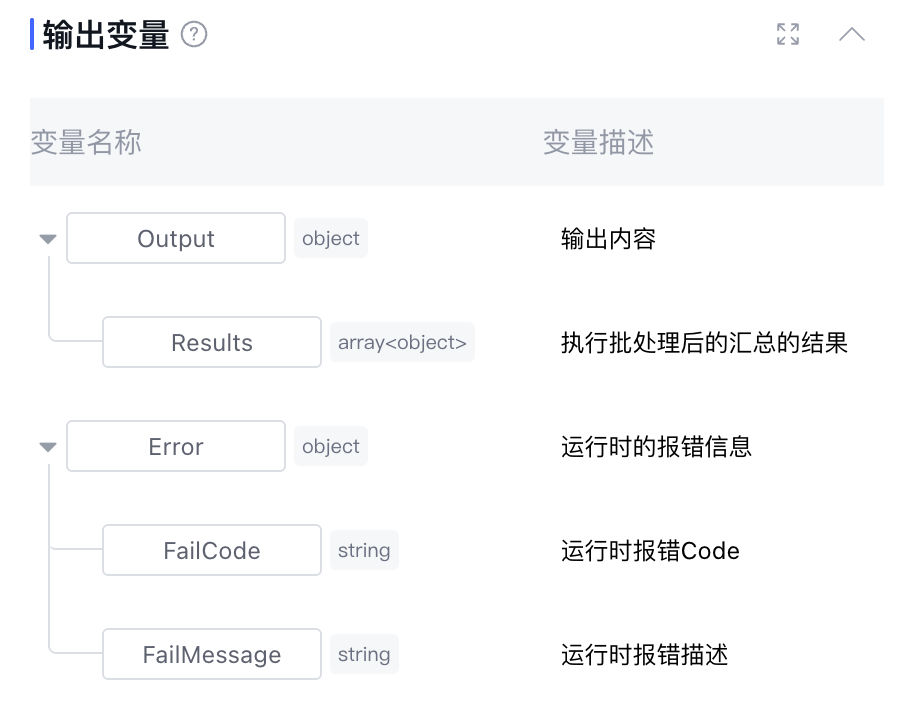
Task: Click the FailMessage variable name field
Action: [x=212, y=655]
